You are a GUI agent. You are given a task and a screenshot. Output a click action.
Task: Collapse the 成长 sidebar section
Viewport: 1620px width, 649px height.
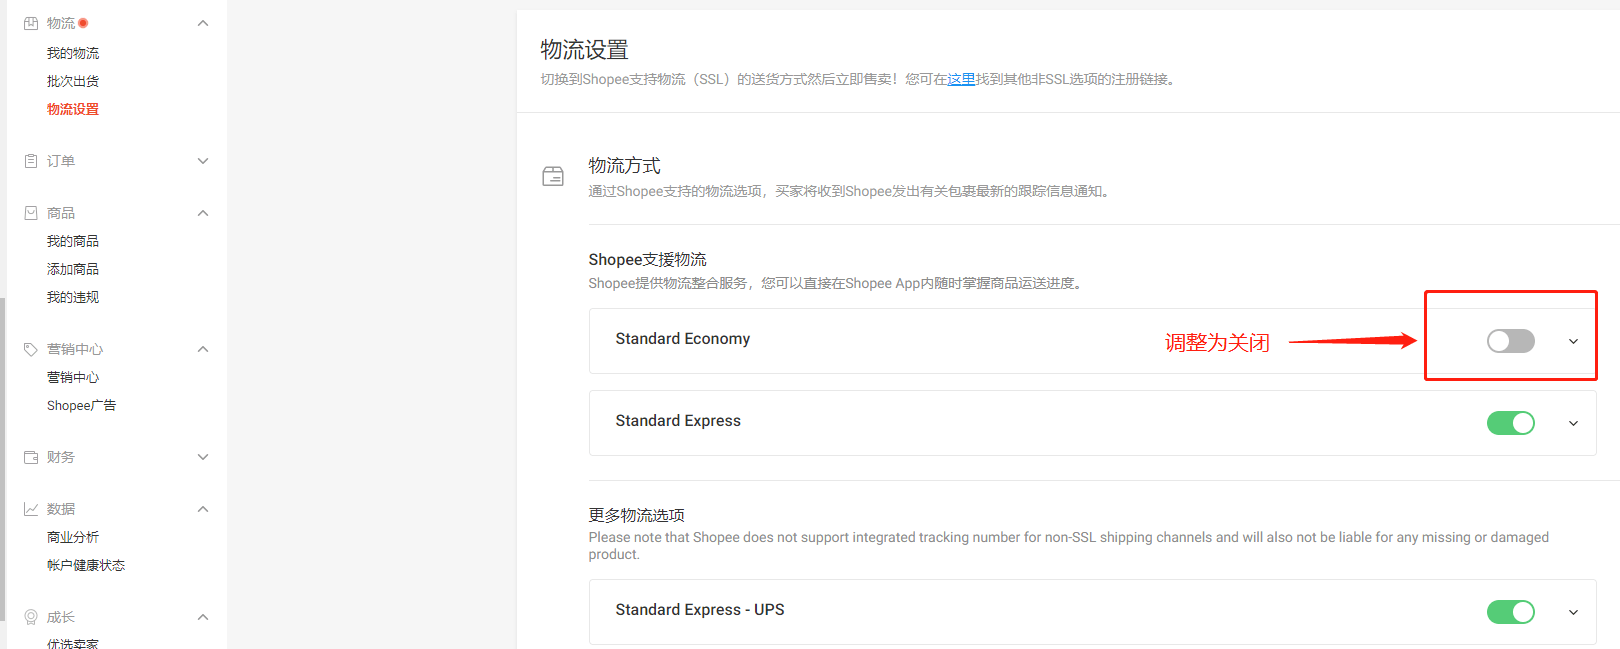pos(203,617)
